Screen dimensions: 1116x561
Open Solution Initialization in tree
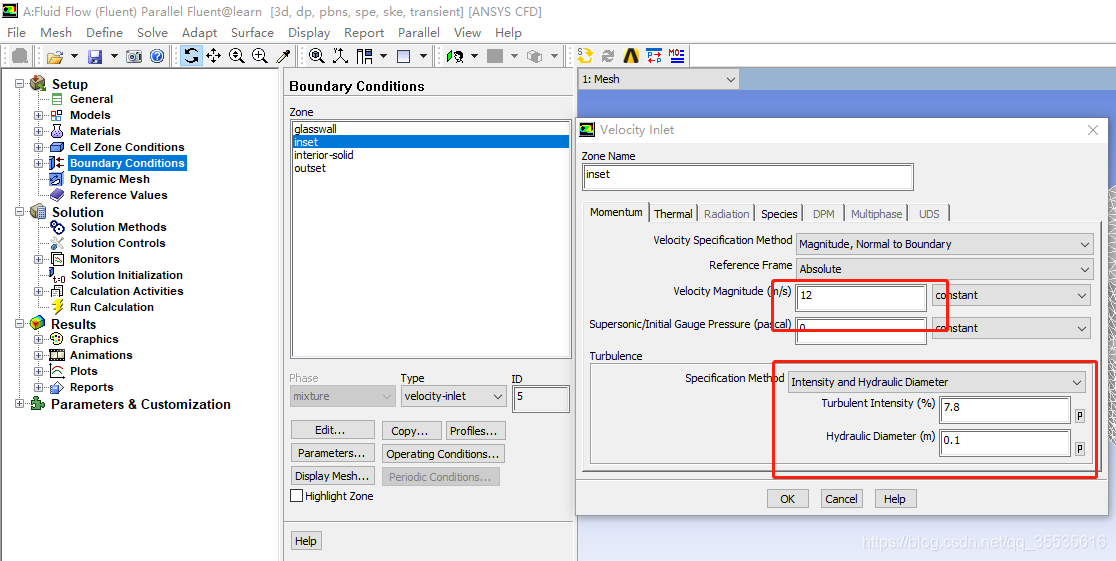[126, 276]
